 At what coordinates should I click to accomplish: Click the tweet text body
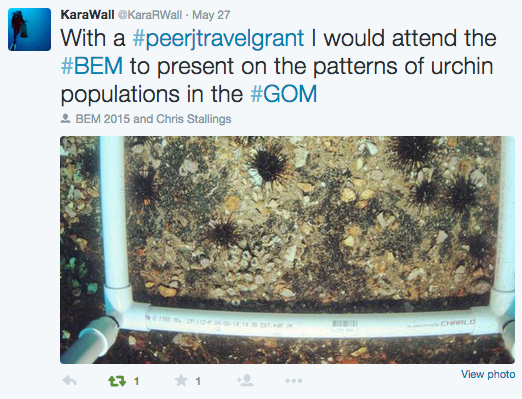(x=278, y=66)
